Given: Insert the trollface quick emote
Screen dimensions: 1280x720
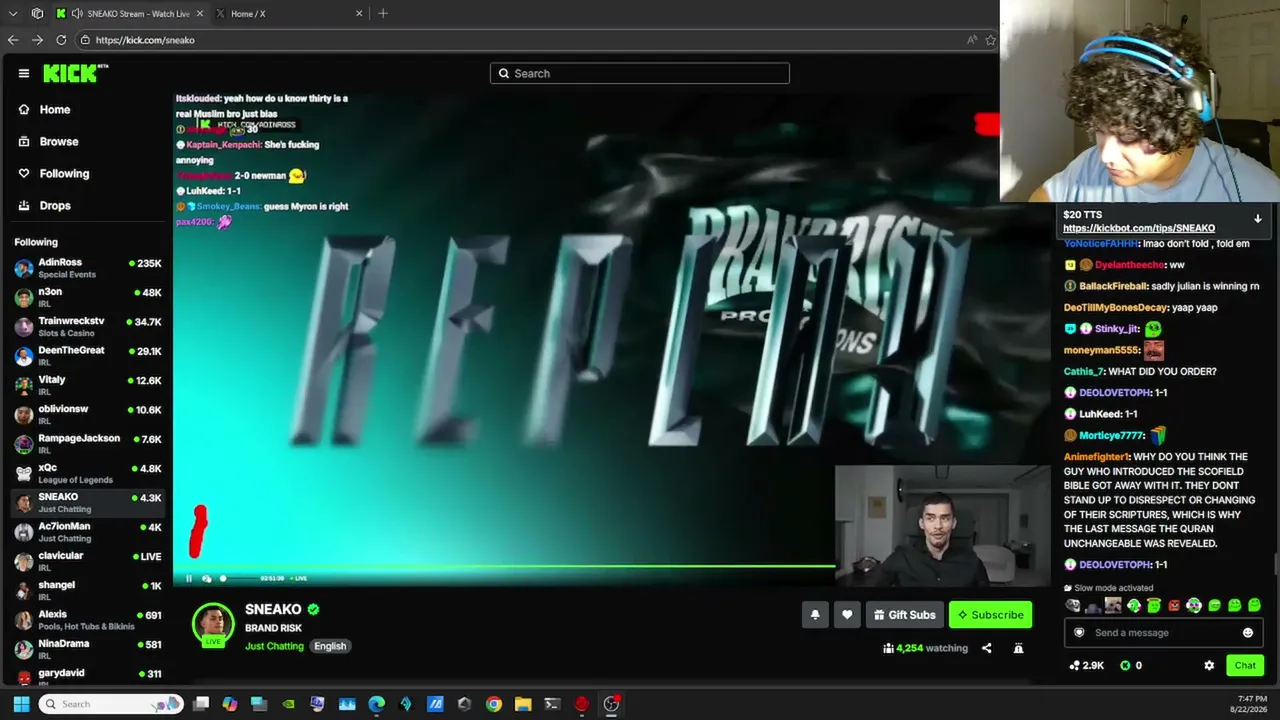Looking at the screenshot, I should point(1073,605).
